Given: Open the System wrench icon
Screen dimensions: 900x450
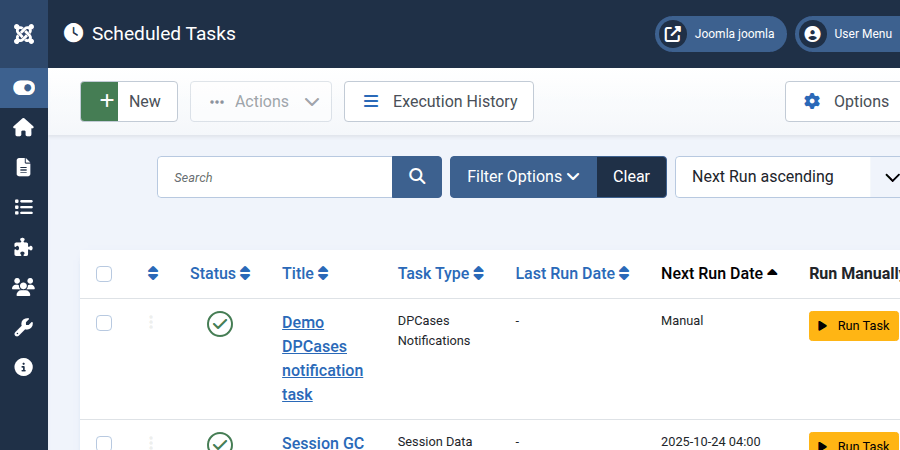Looking at the screenshot, I should (x=24, y=327).
